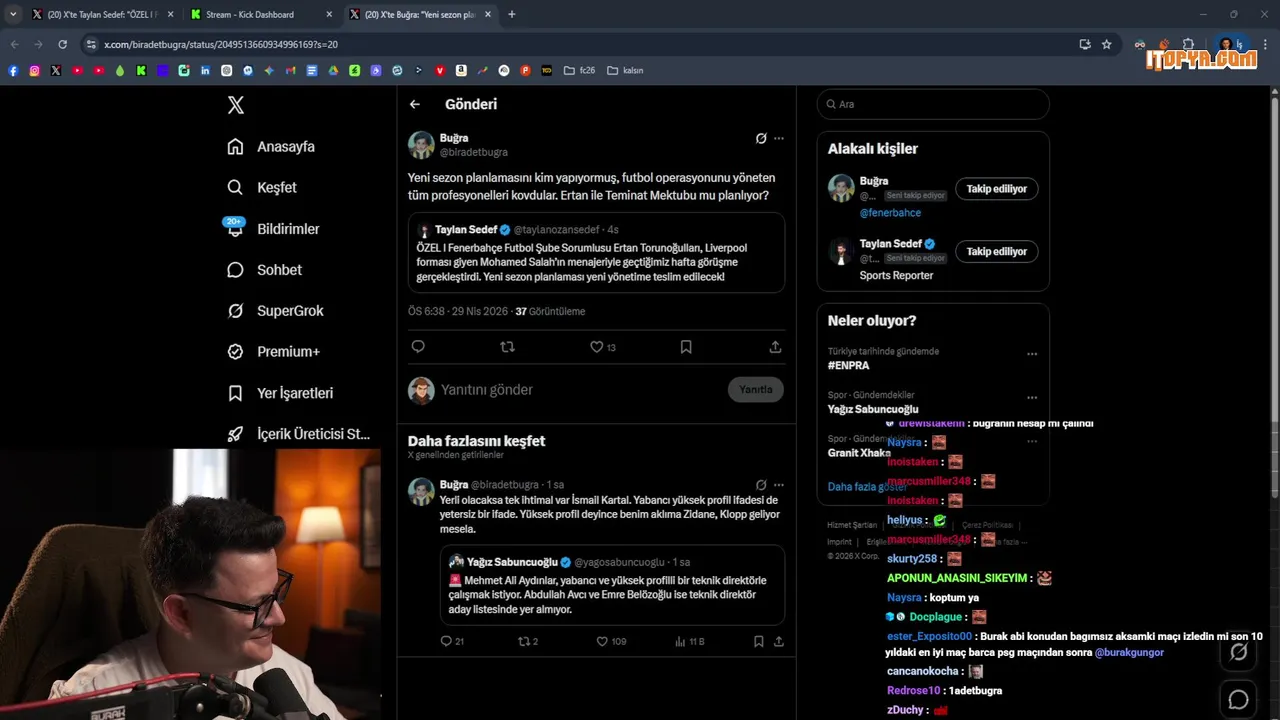The height and width of the screenshot is (720, 1280).
Task: Open floating Grok button at bottom right
Action: [x=1238, y=653]
